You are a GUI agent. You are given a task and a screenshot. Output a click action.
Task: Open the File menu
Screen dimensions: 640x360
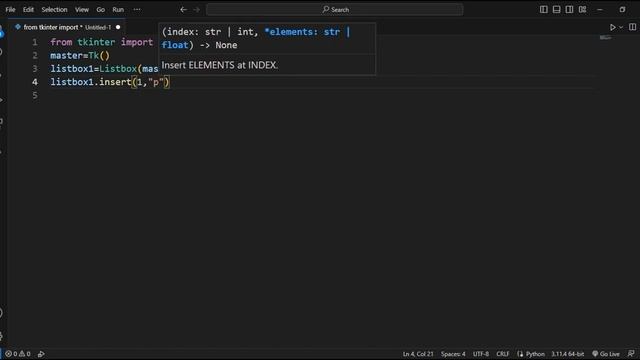(x=10, y=9)
